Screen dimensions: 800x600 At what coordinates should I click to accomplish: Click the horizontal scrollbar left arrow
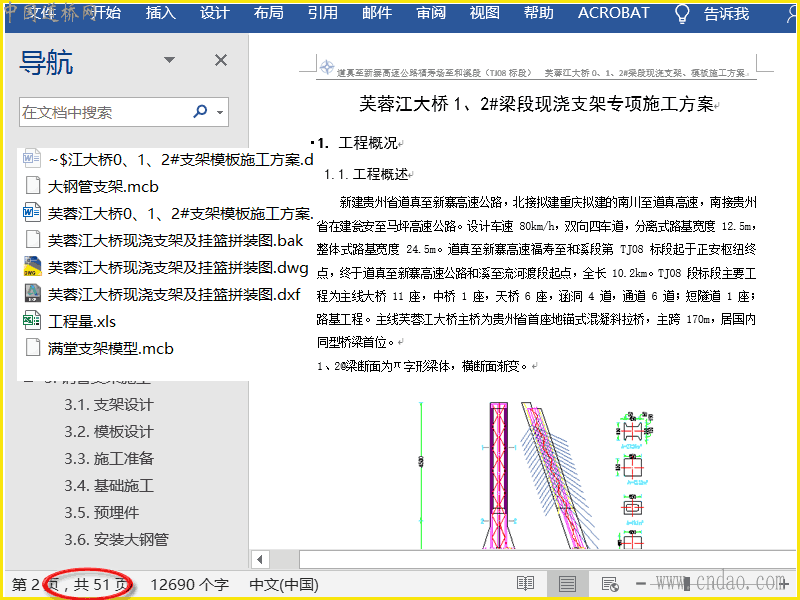point(260,560)
